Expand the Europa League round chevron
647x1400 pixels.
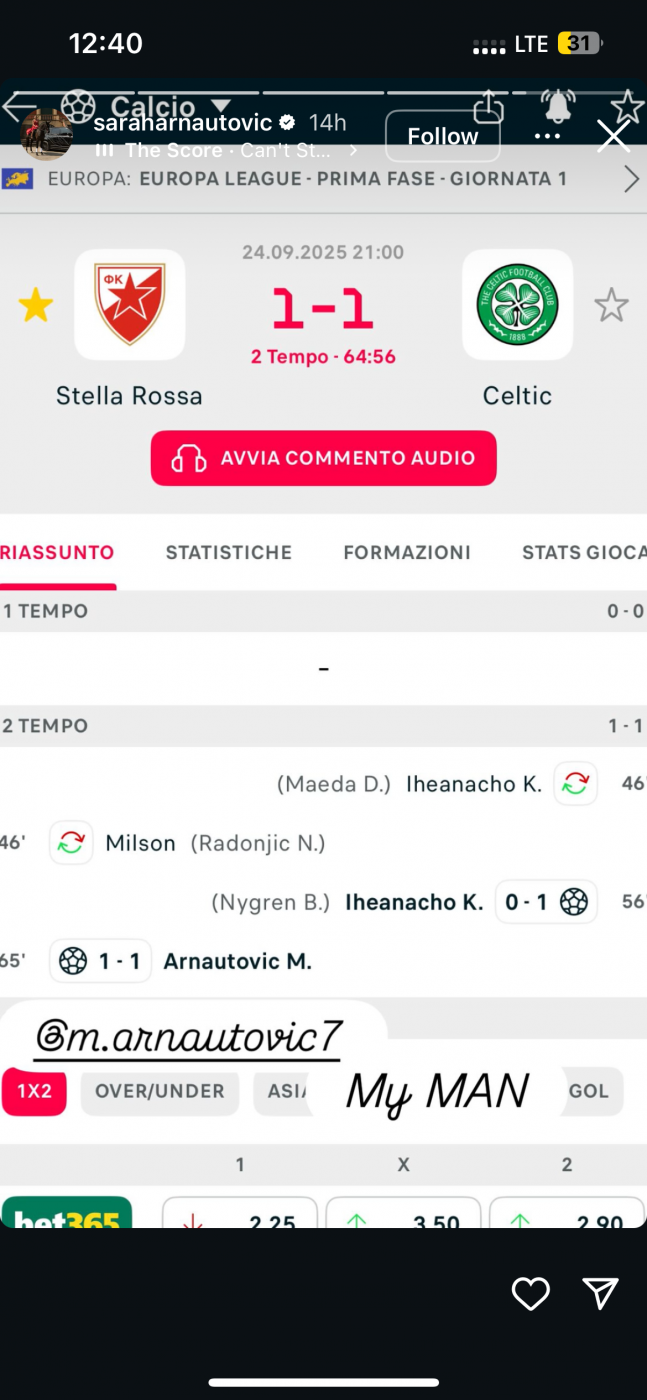[631, 179]
